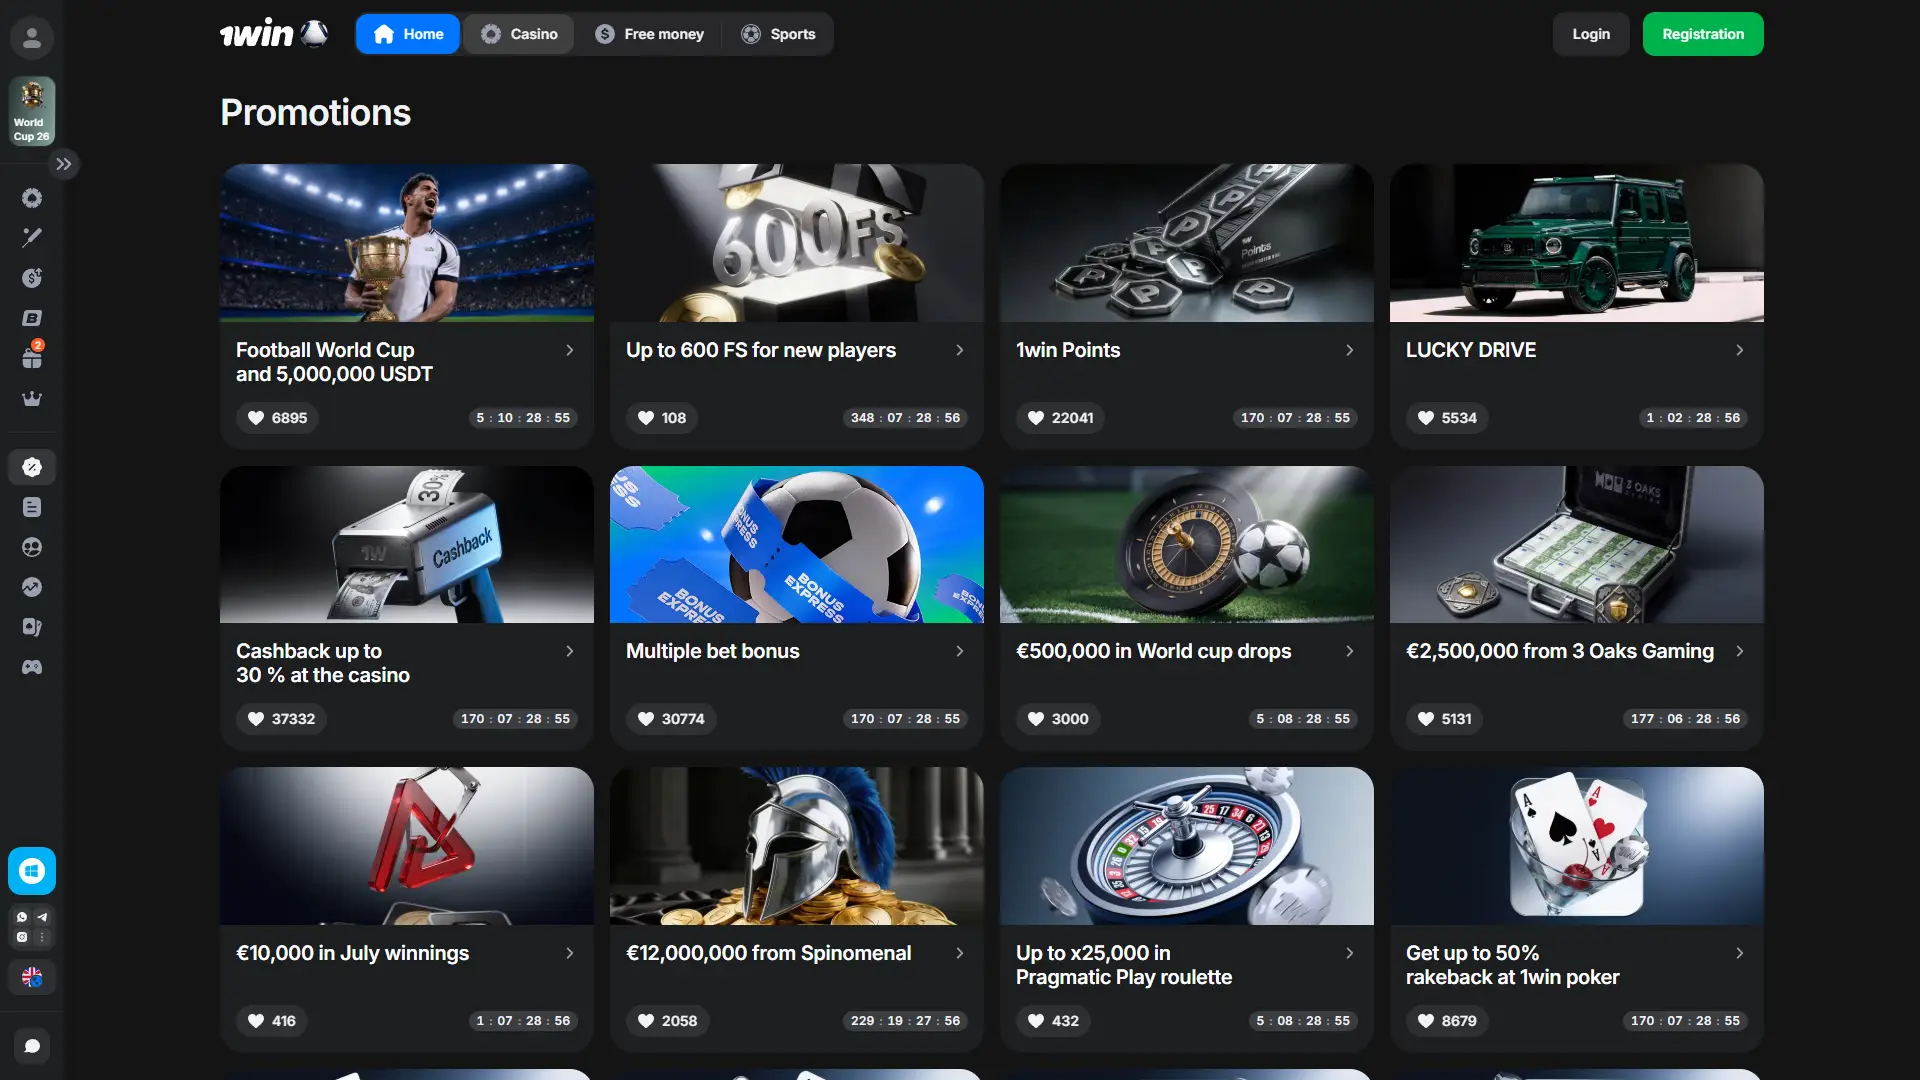Open the document list icon in sidebar

click(32, 507)
